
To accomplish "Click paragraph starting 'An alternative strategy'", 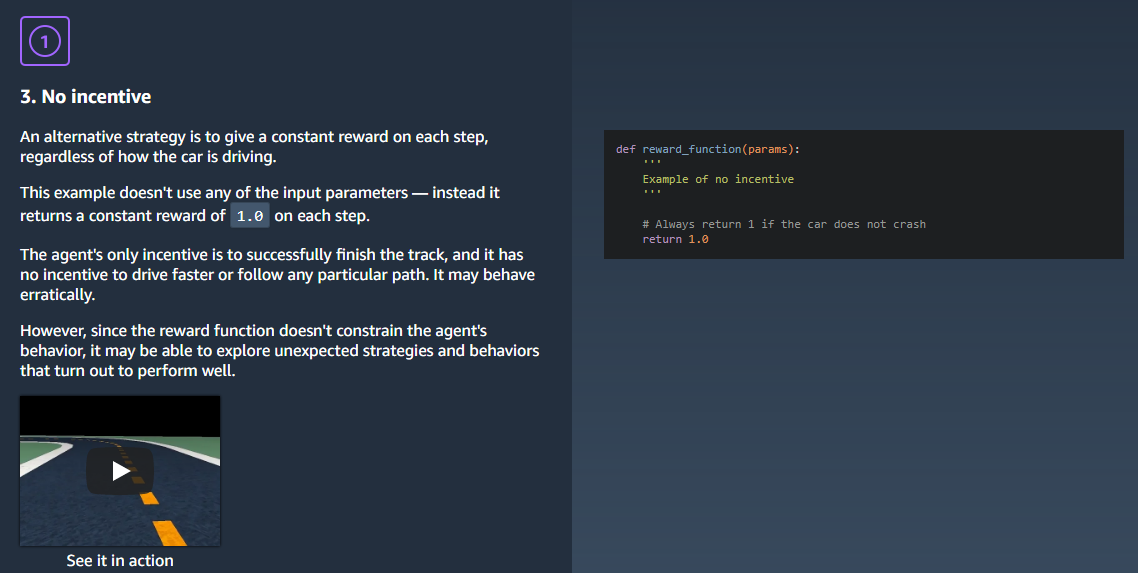I will [x=254, y=147].
